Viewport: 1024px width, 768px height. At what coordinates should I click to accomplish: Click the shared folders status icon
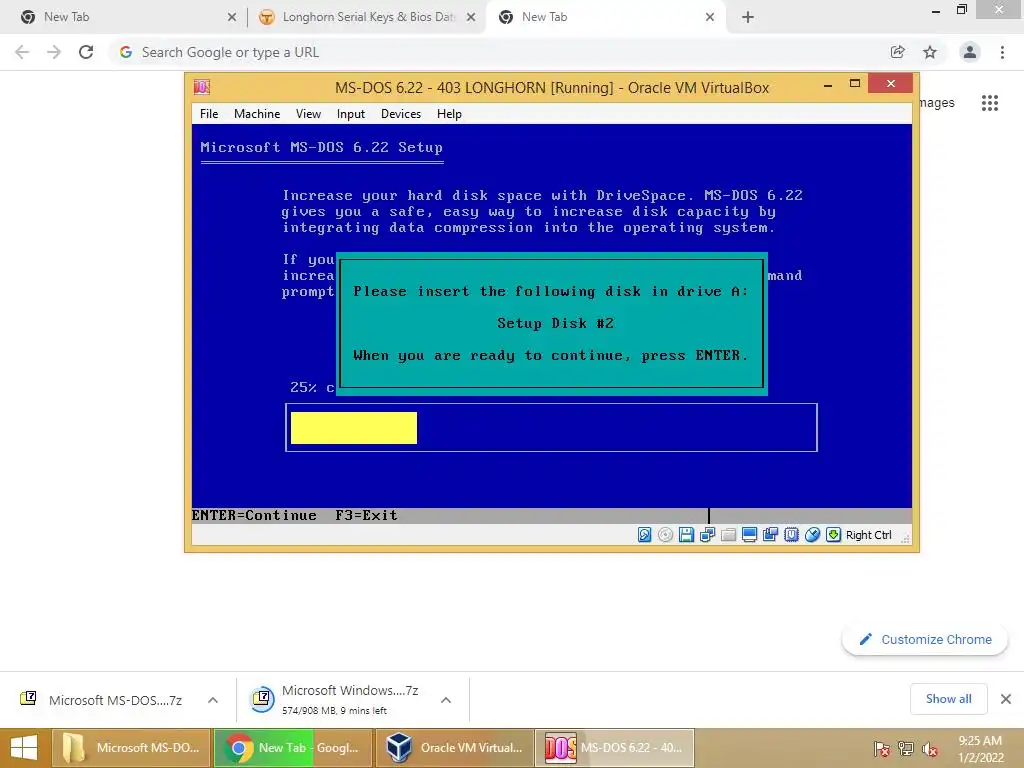(x=728, y=535)
